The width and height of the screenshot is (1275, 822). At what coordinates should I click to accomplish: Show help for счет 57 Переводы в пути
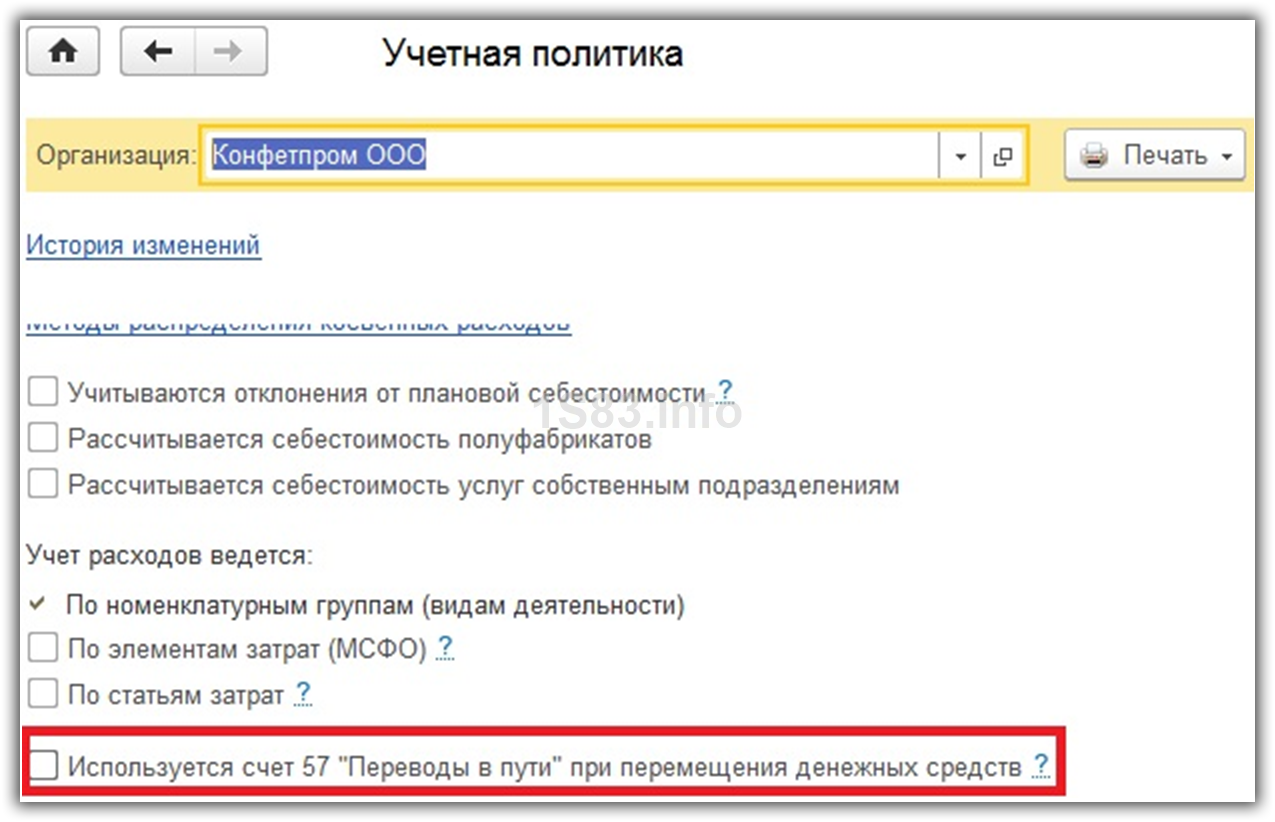(1041, 766)
